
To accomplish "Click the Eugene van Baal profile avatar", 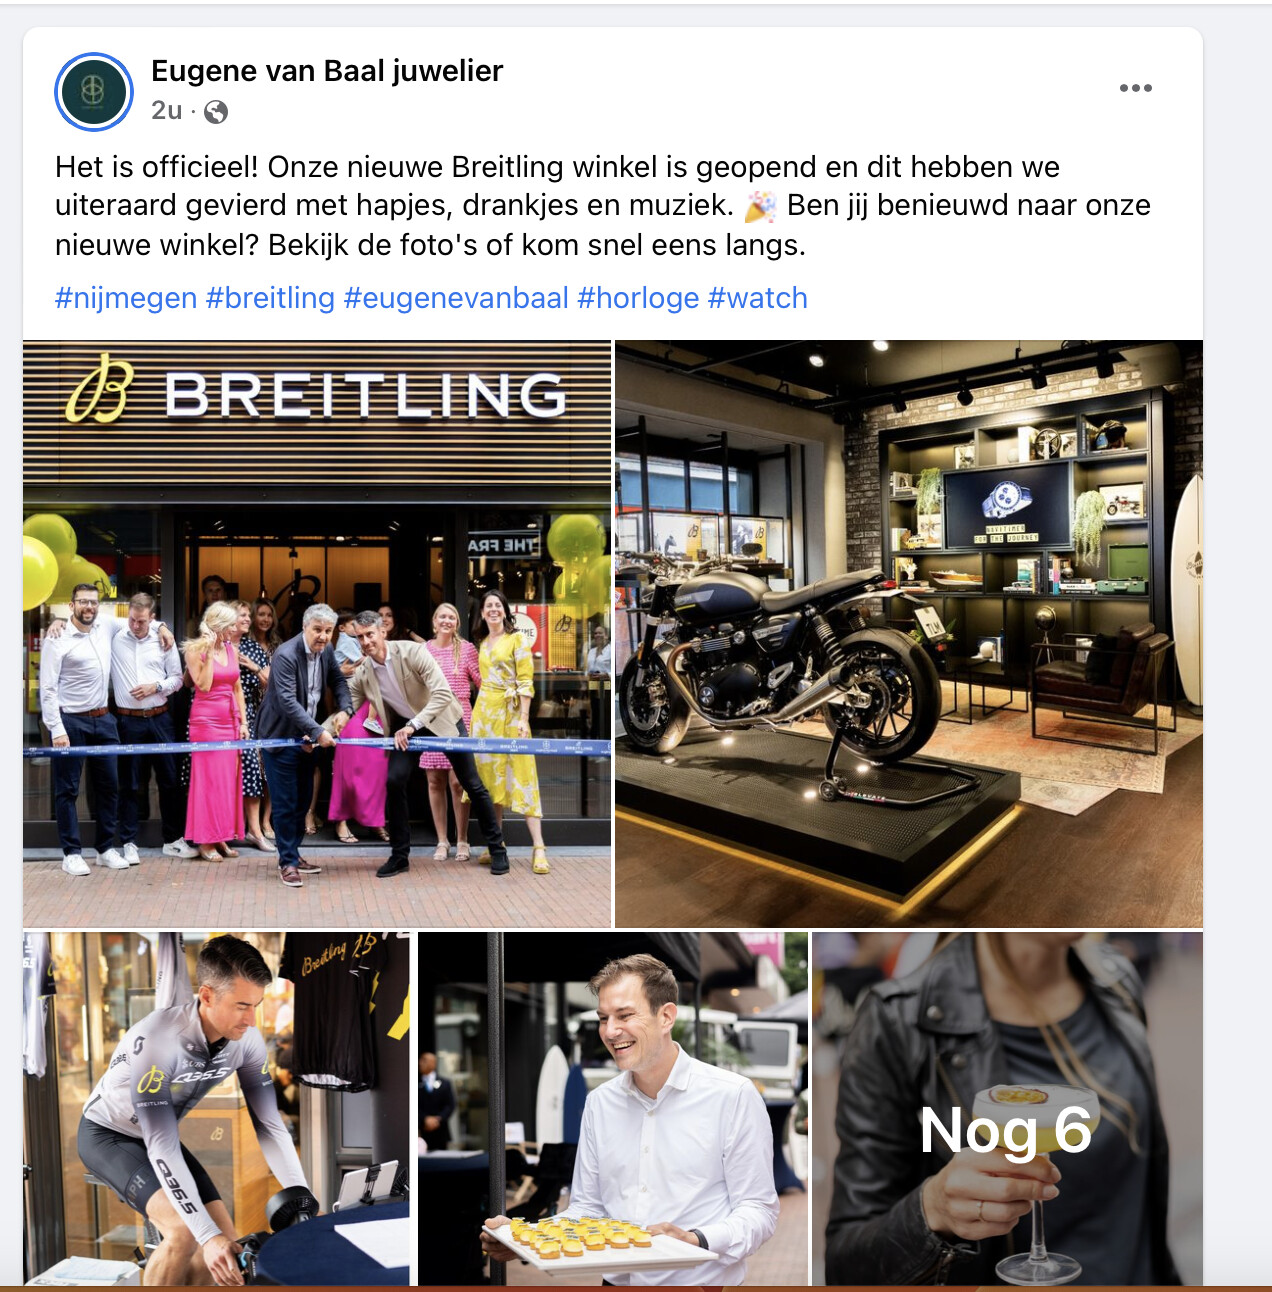I will (x=93, y=92).
